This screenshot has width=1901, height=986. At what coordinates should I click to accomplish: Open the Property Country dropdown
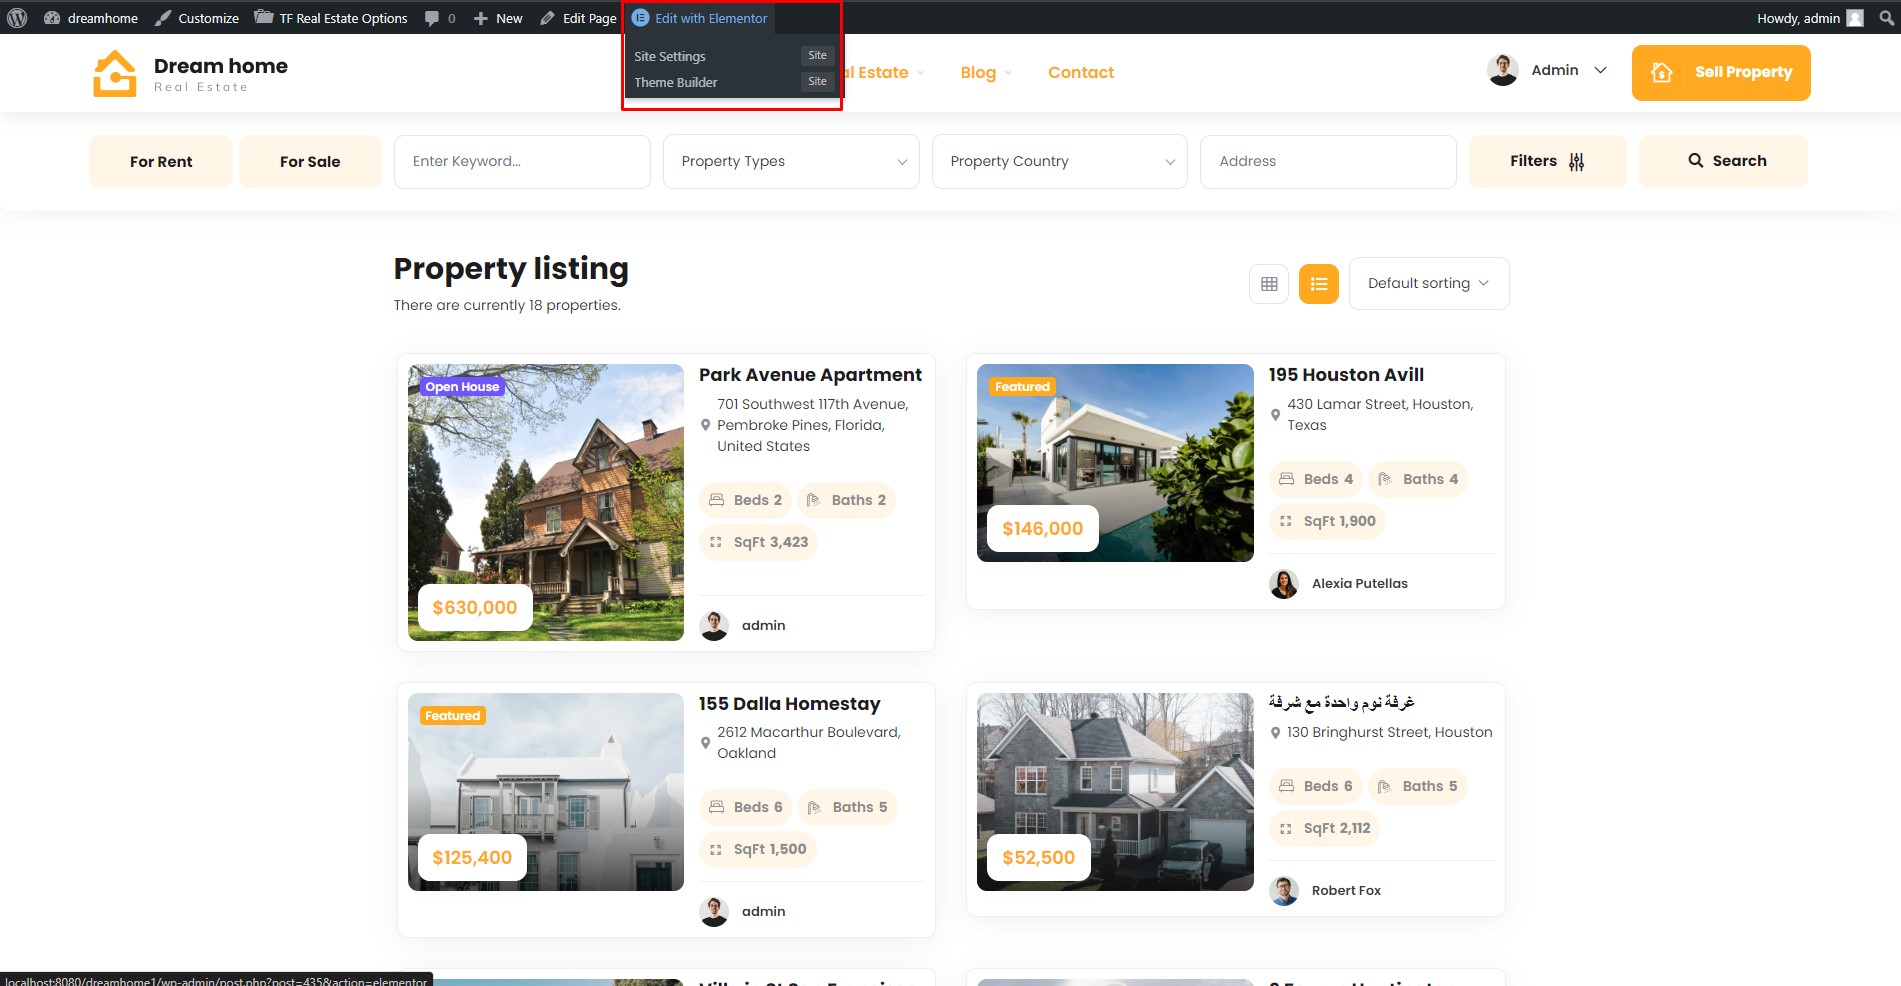(x=1060, y=161)
